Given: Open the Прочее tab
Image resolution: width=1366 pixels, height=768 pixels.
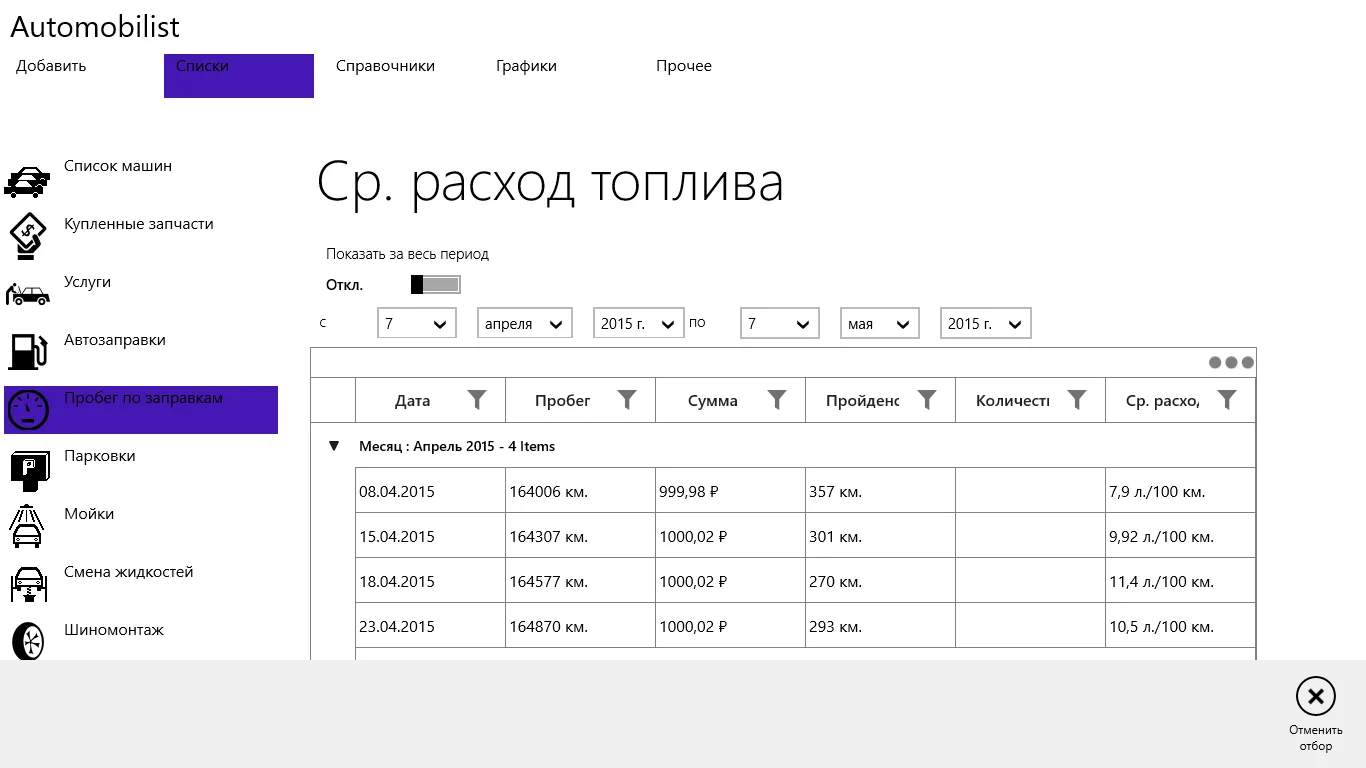Looking at the screenshot, I should (x=684, y=66).
